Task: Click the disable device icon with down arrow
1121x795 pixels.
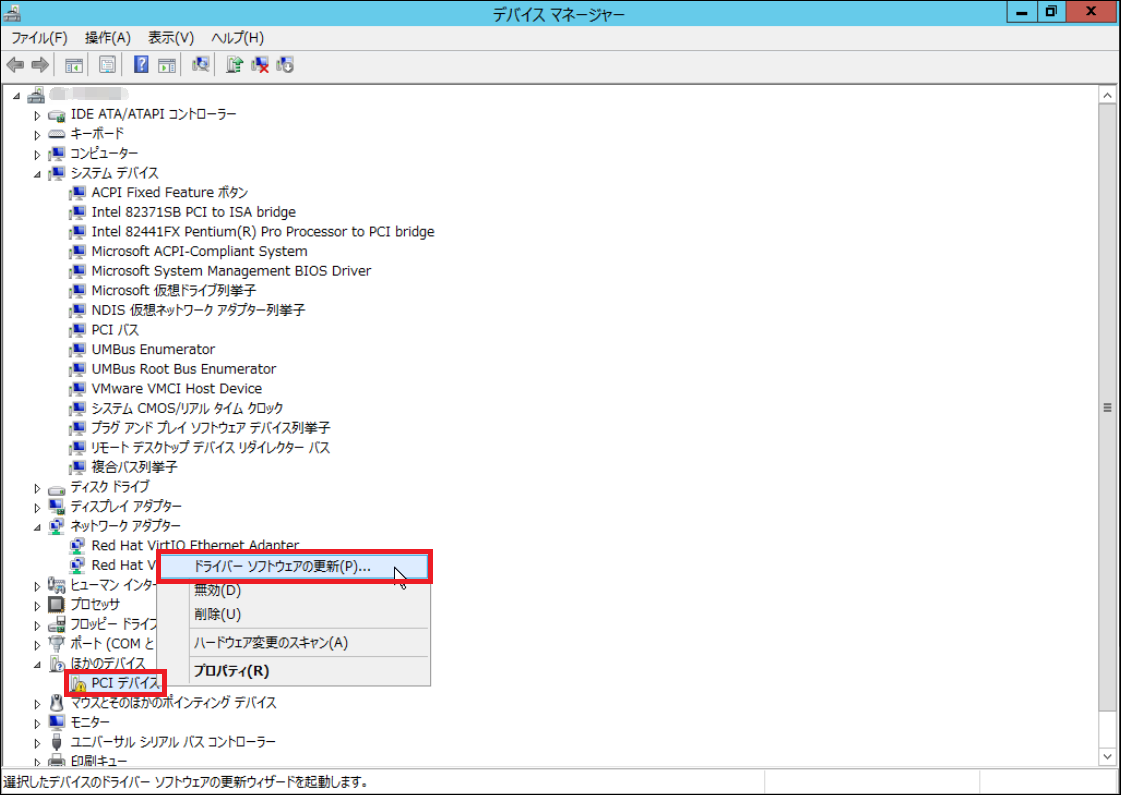Action: (285, 65)
